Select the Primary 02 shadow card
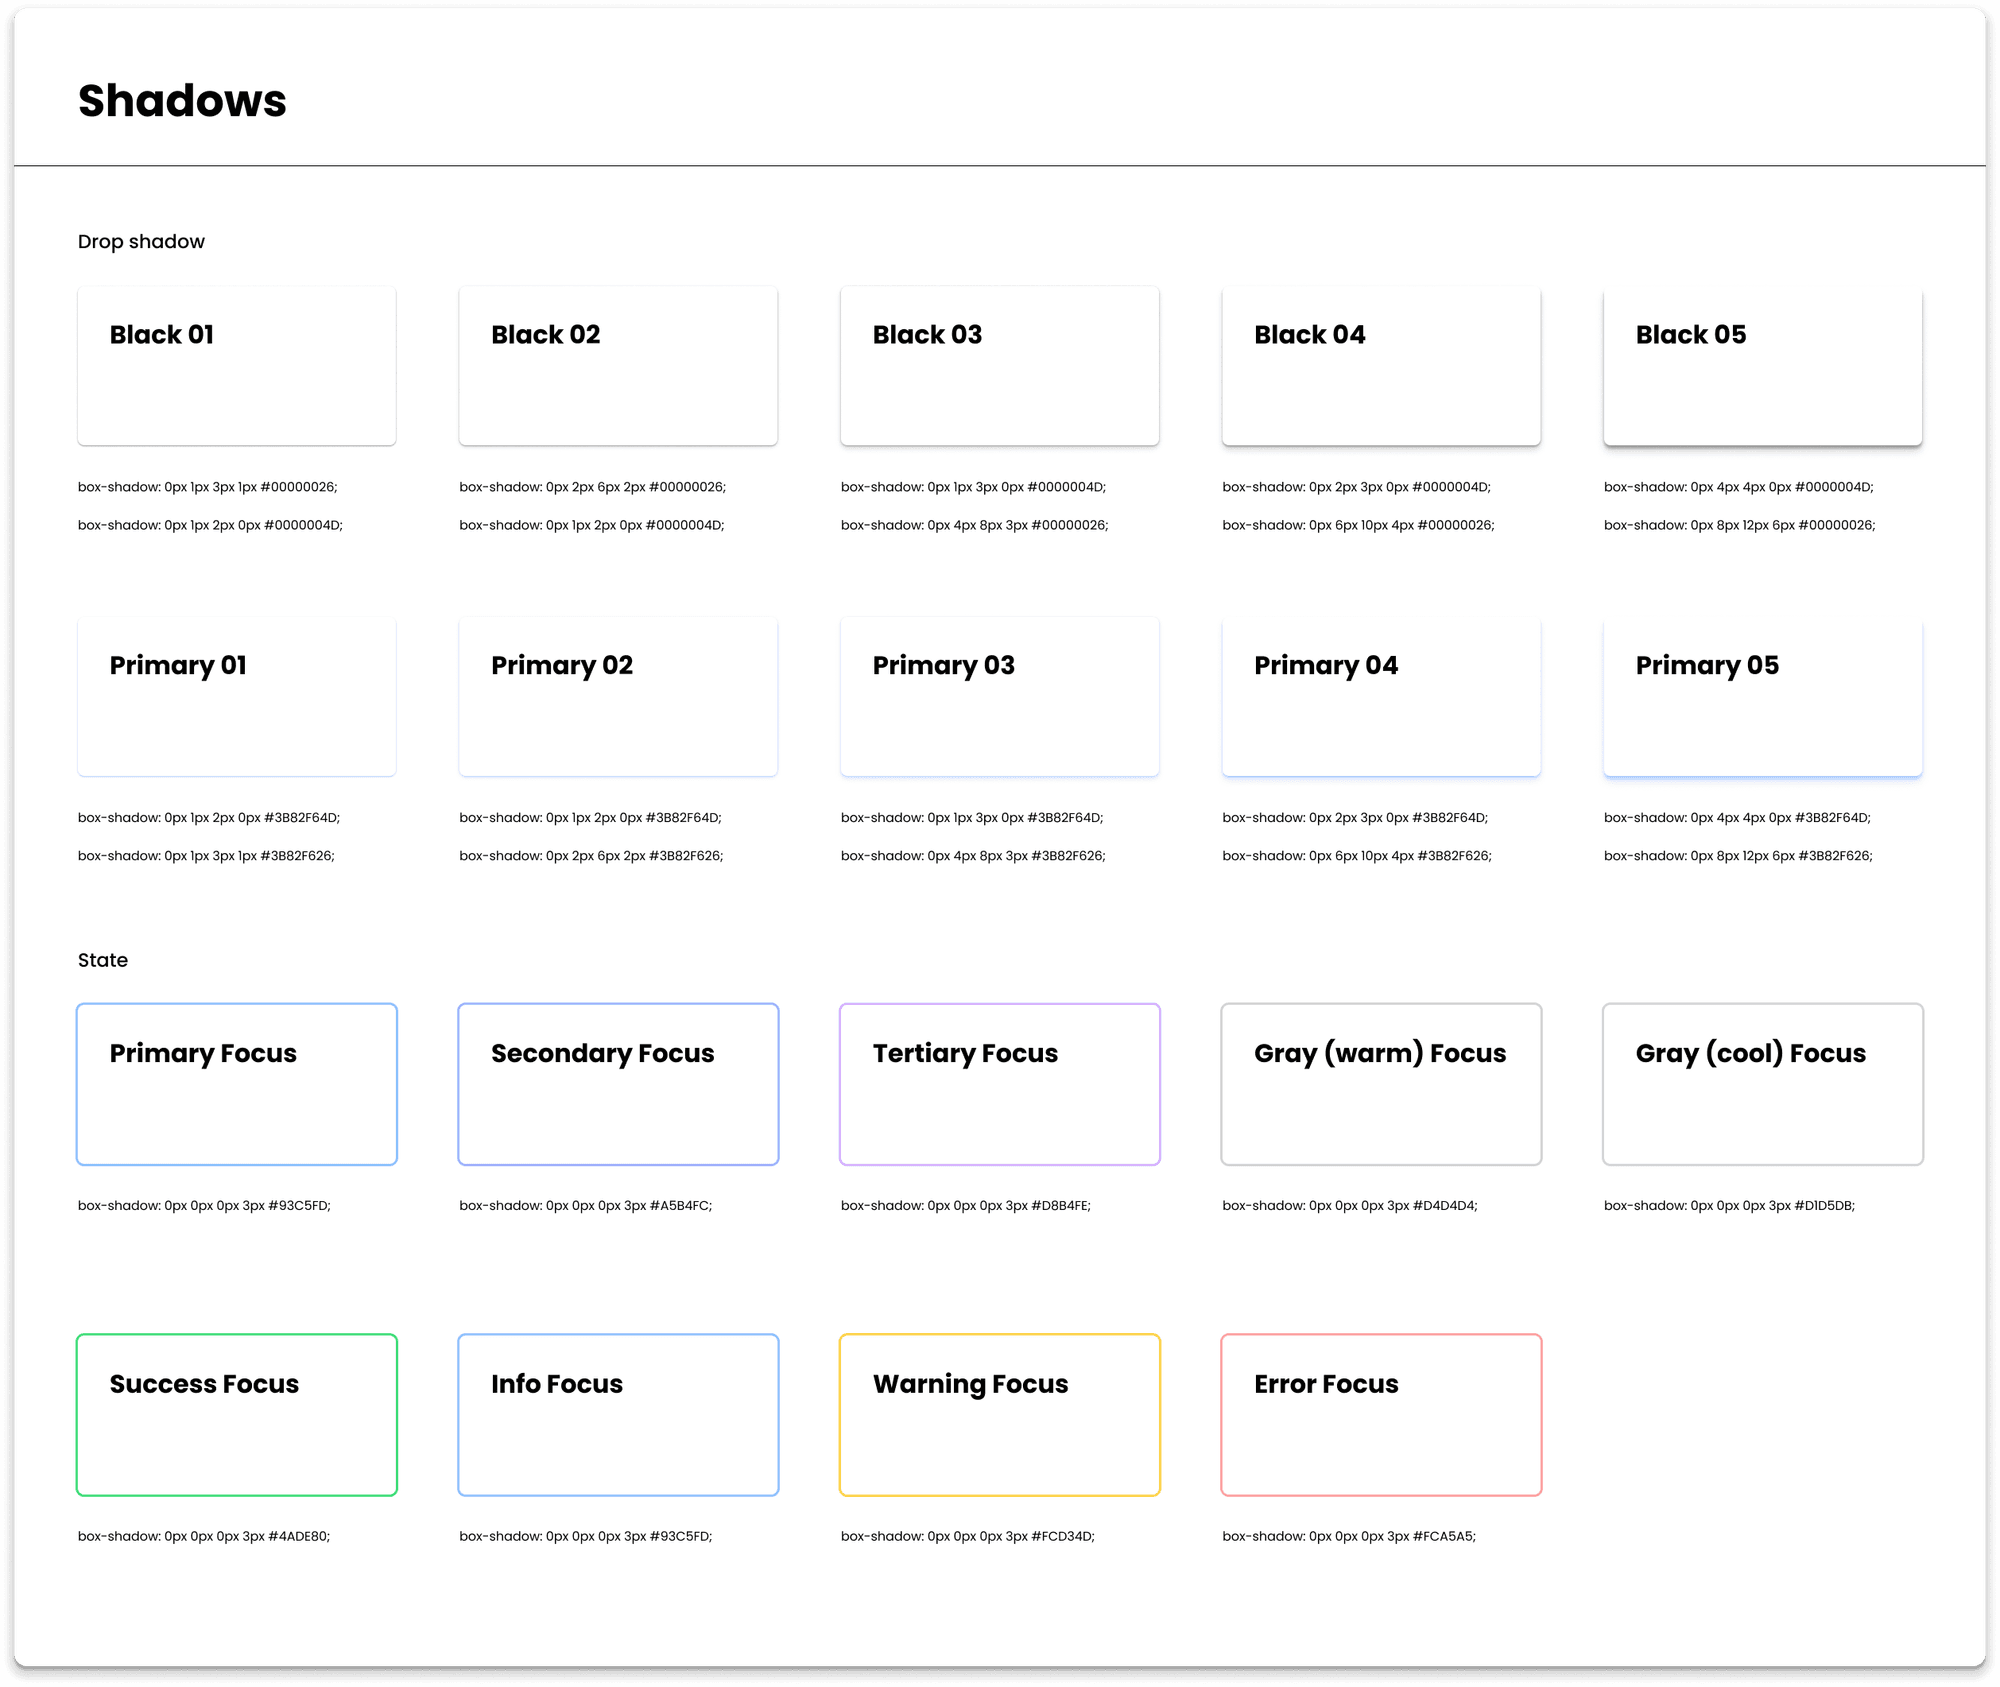The width and height of the screenshot is (2000, 1687). click(x=618, y=697)
